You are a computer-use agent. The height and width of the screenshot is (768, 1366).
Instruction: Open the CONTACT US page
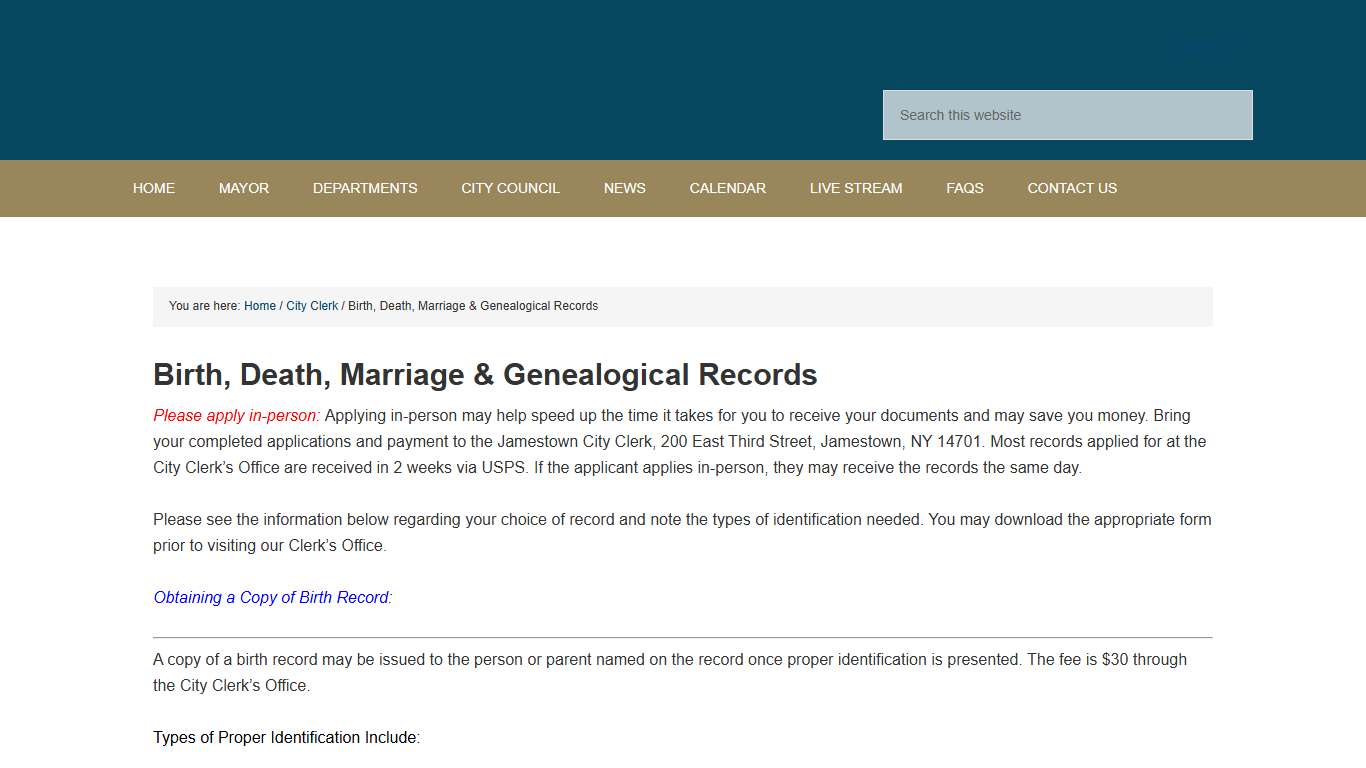1071,188
